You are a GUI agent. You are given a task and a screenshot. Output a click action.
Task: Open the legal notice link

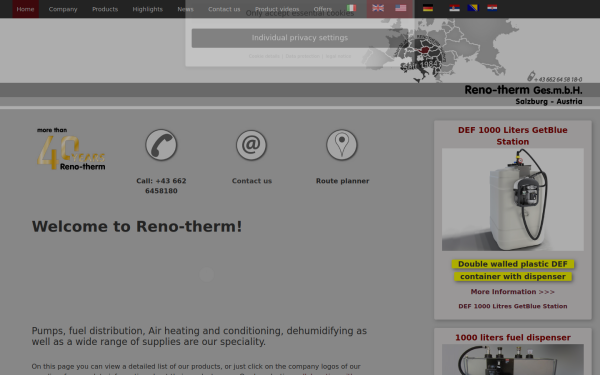338,56
